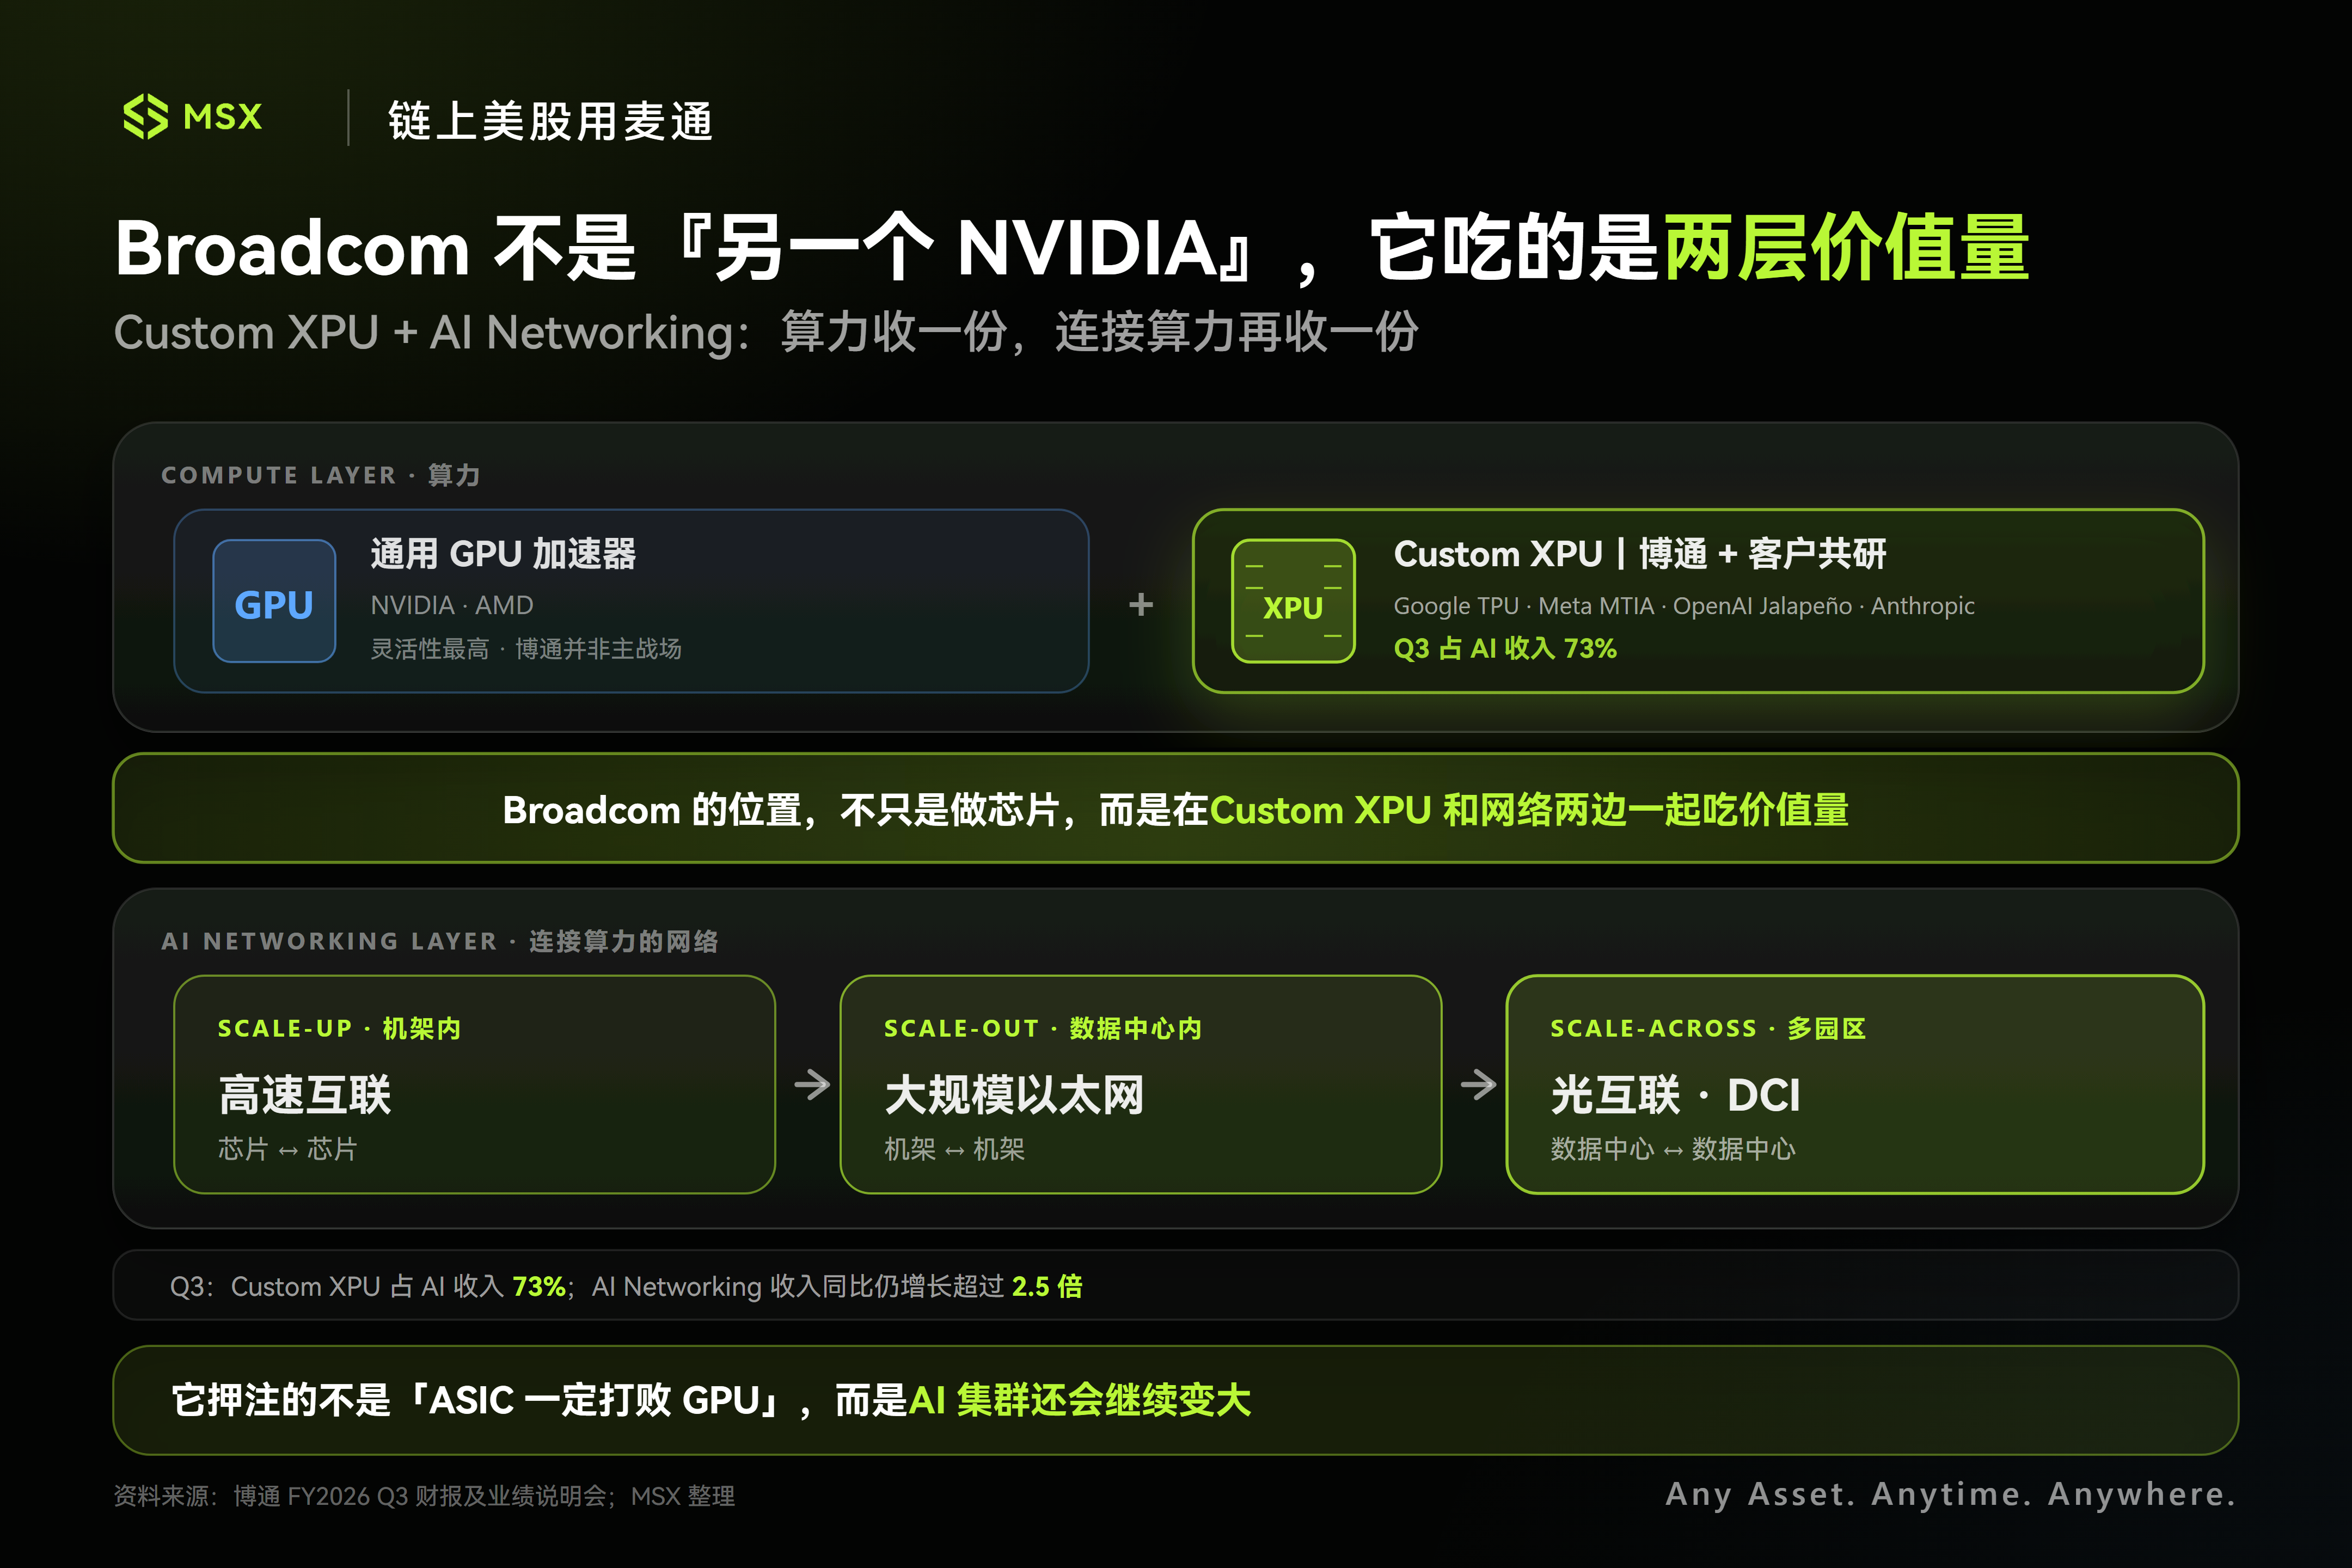Click the 数据中心 ↔ 数据中心 subtitle
Viewport: 2352px width, 1568px height.
coord(1673,1149)
